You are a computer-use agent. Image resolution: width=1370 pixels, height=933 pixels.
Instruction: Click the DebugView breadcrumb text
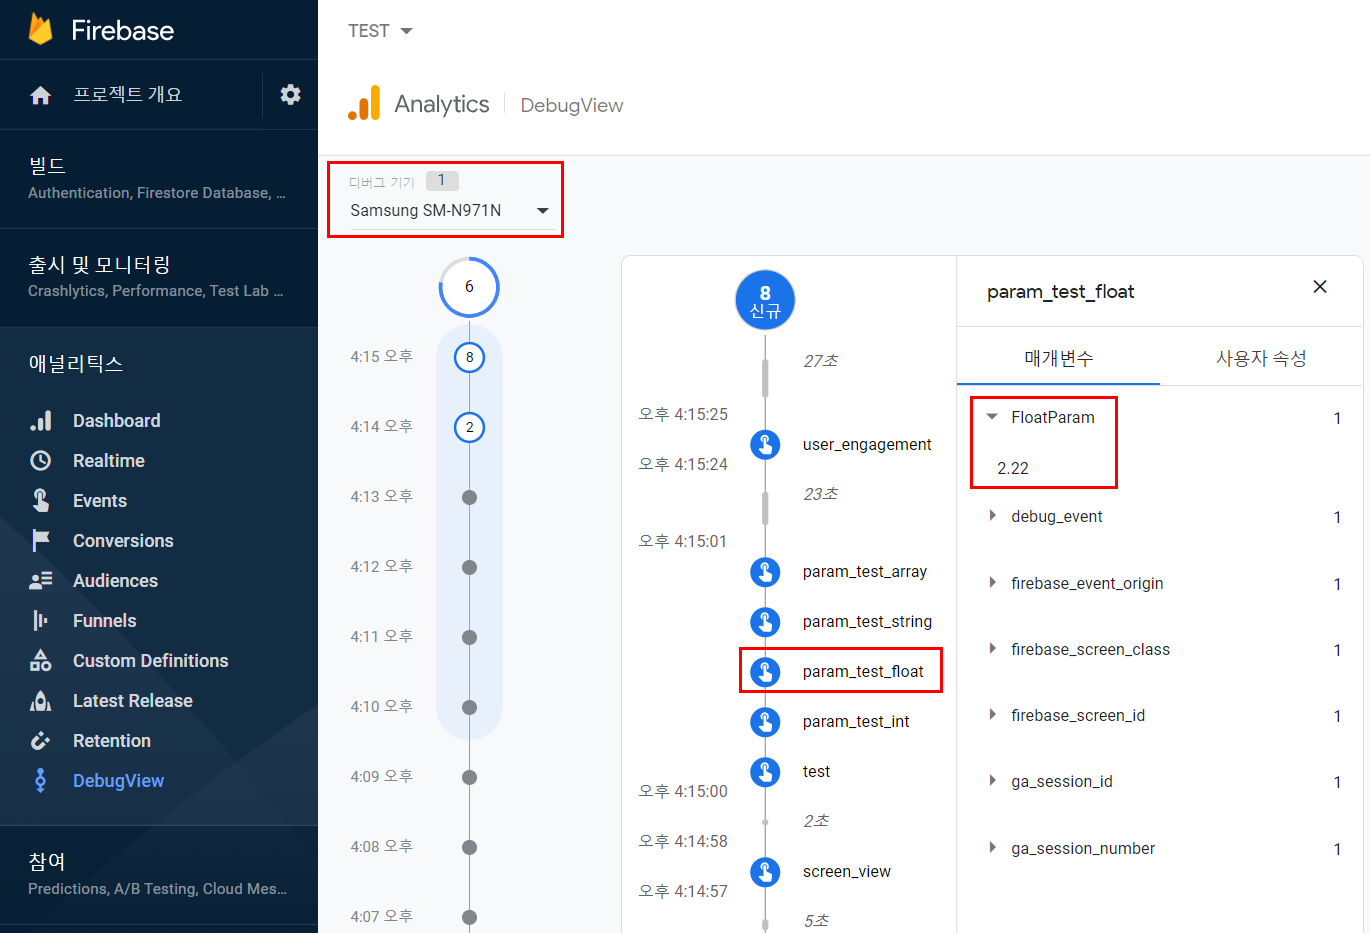coord(572,105)
